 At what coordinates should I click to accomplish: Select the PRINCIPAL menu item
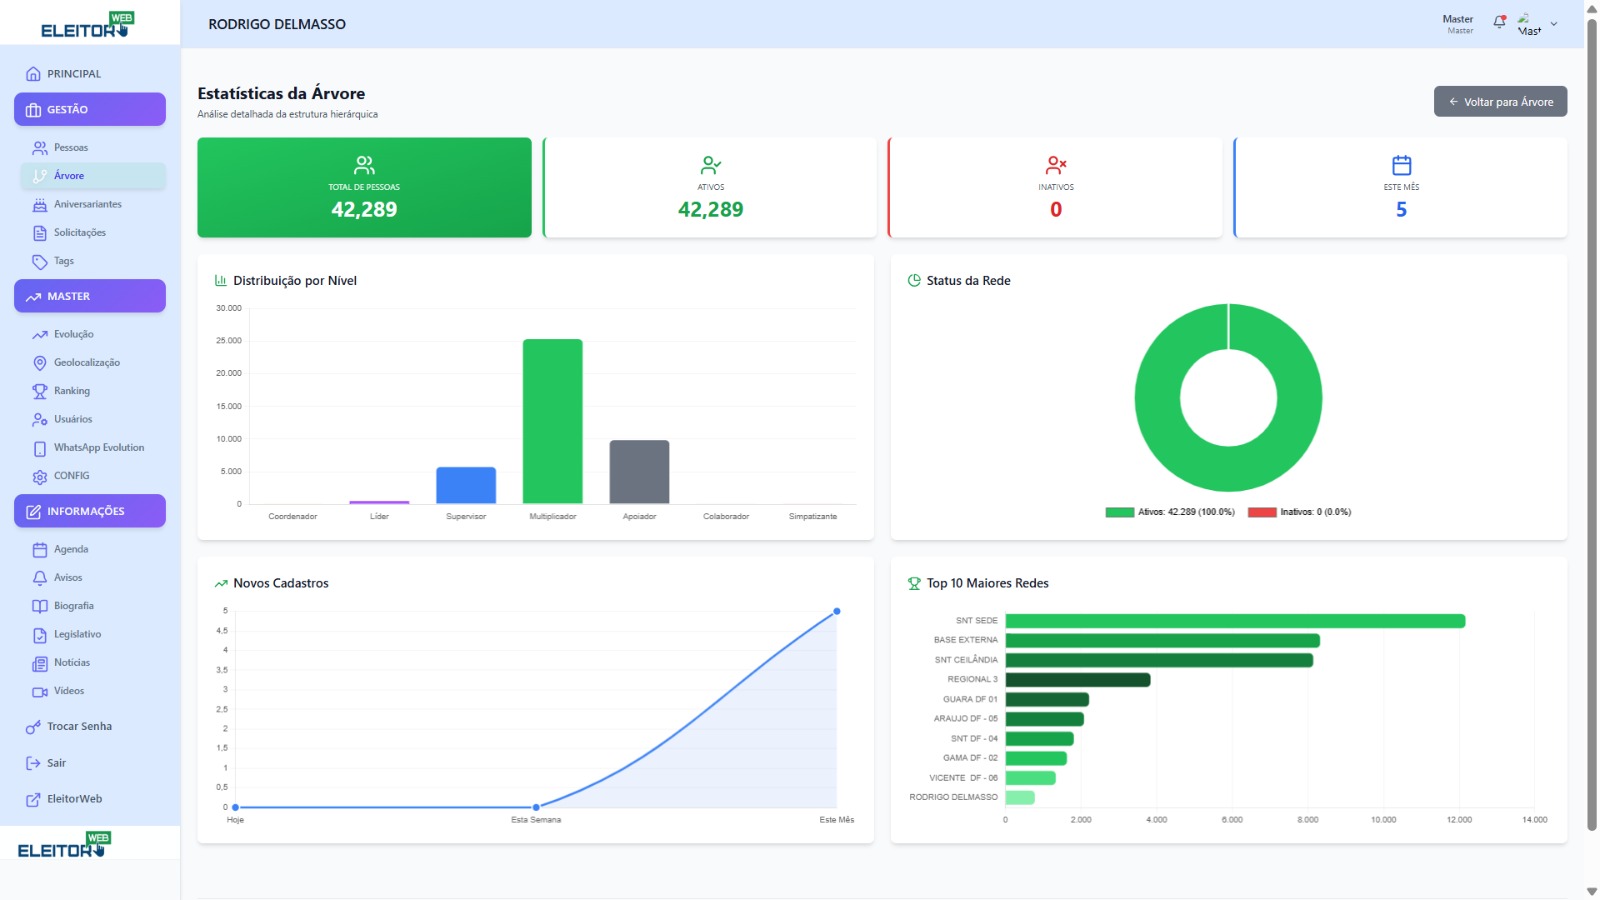click(73, 74)
